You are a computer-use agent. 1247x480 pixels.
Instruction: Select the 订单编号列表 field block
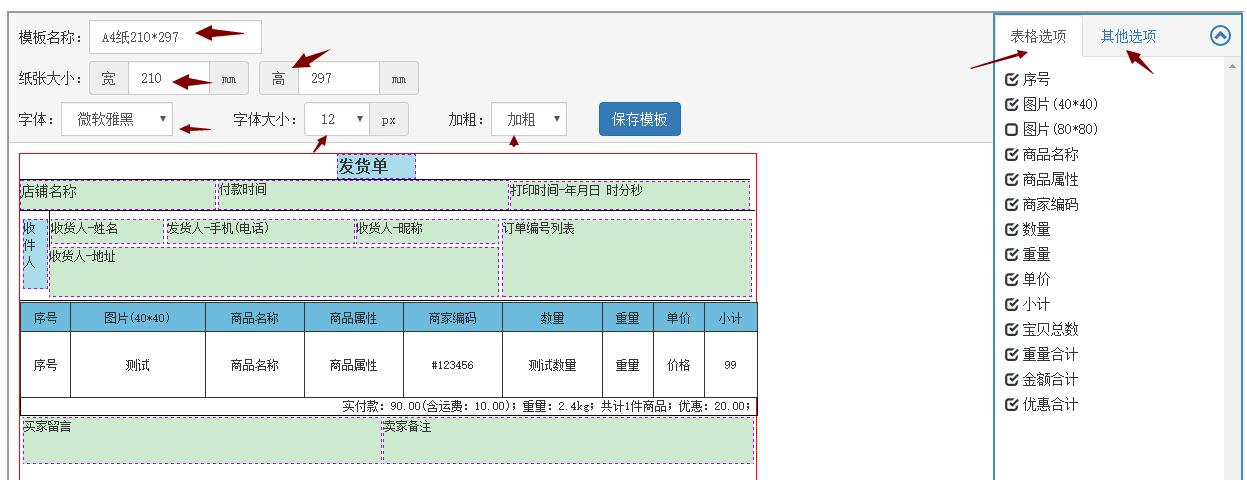626,257
